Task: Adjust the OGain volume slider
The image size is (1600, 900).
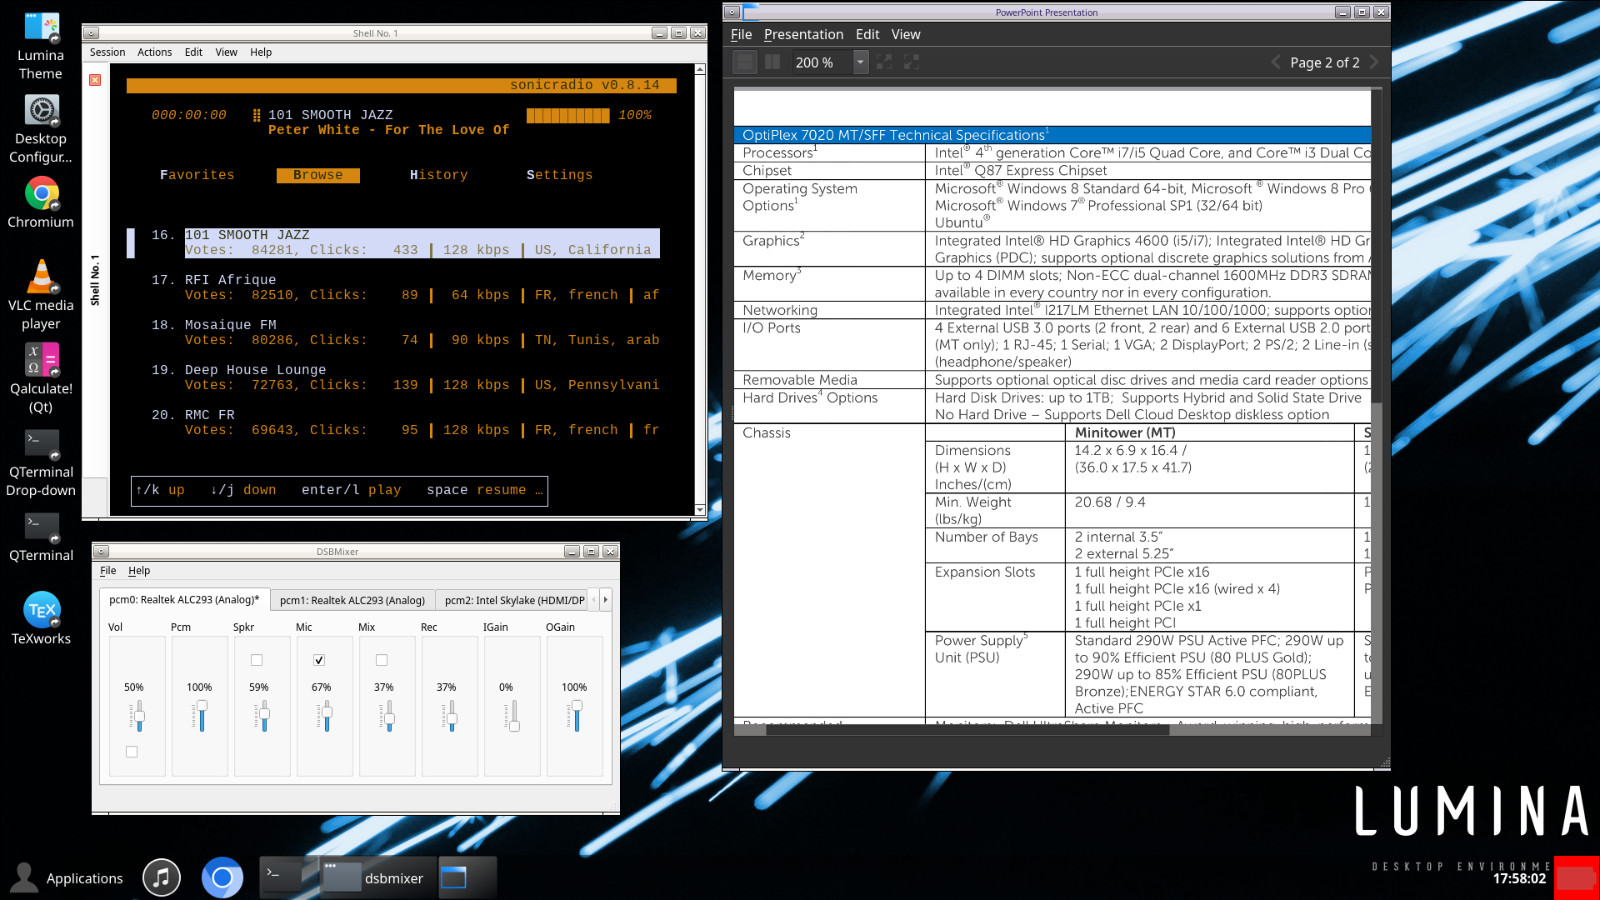Action: [577, 716]
